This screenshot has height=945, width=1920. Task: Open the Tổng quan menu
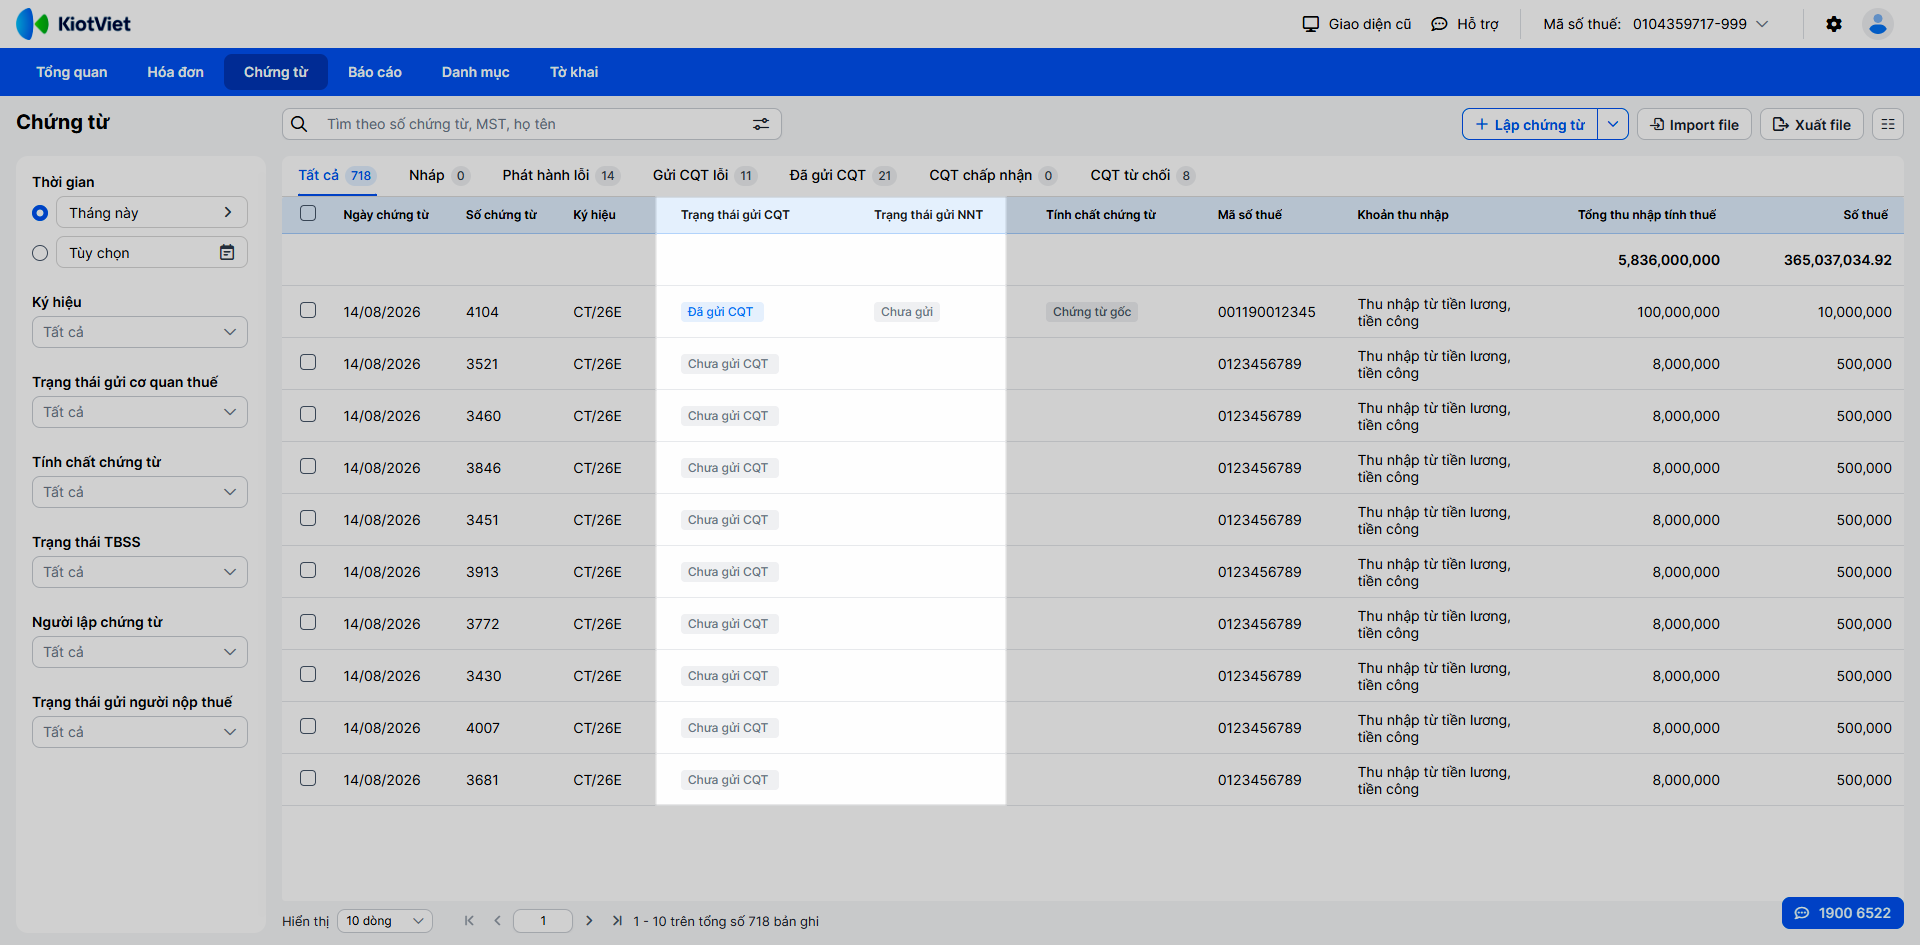(x=72, y=72)
